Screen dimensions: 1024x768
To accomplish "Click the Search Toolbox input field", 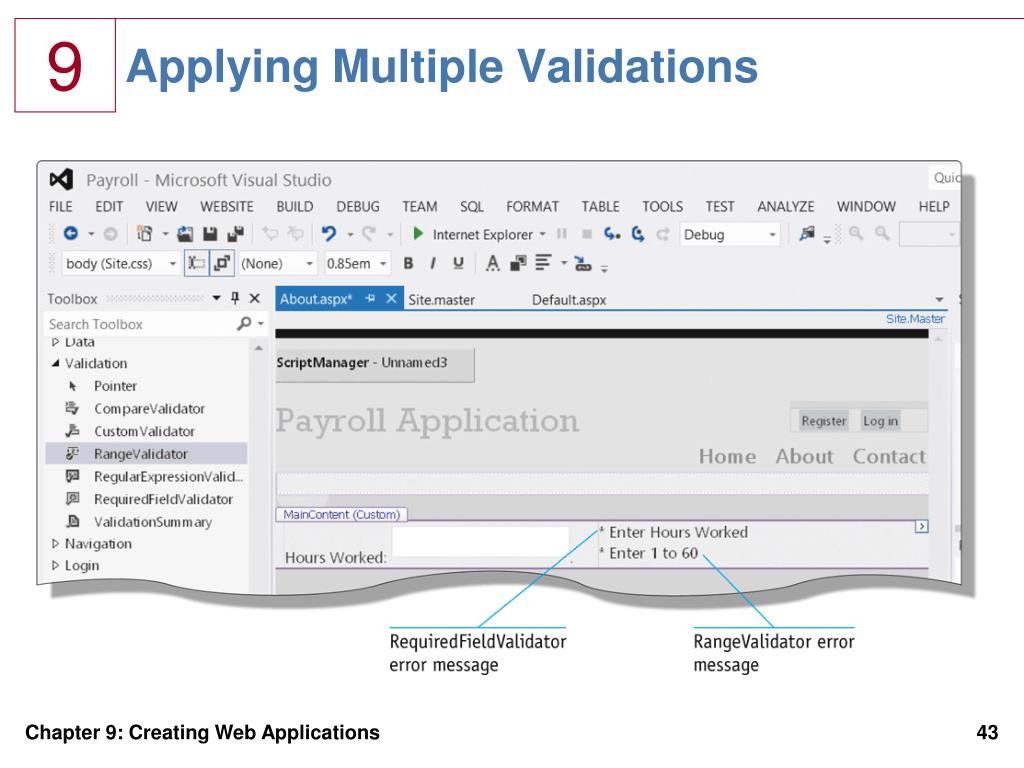I will pos(140,324).
